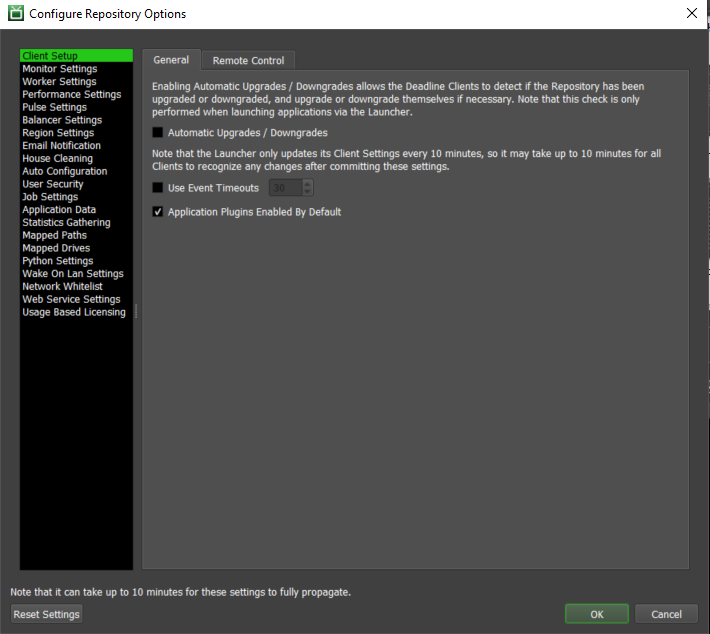Image resolution: width=710 pixels, height=634 pixels.
Task: Select Balancer Settings in the list
Action: (76, 120)
